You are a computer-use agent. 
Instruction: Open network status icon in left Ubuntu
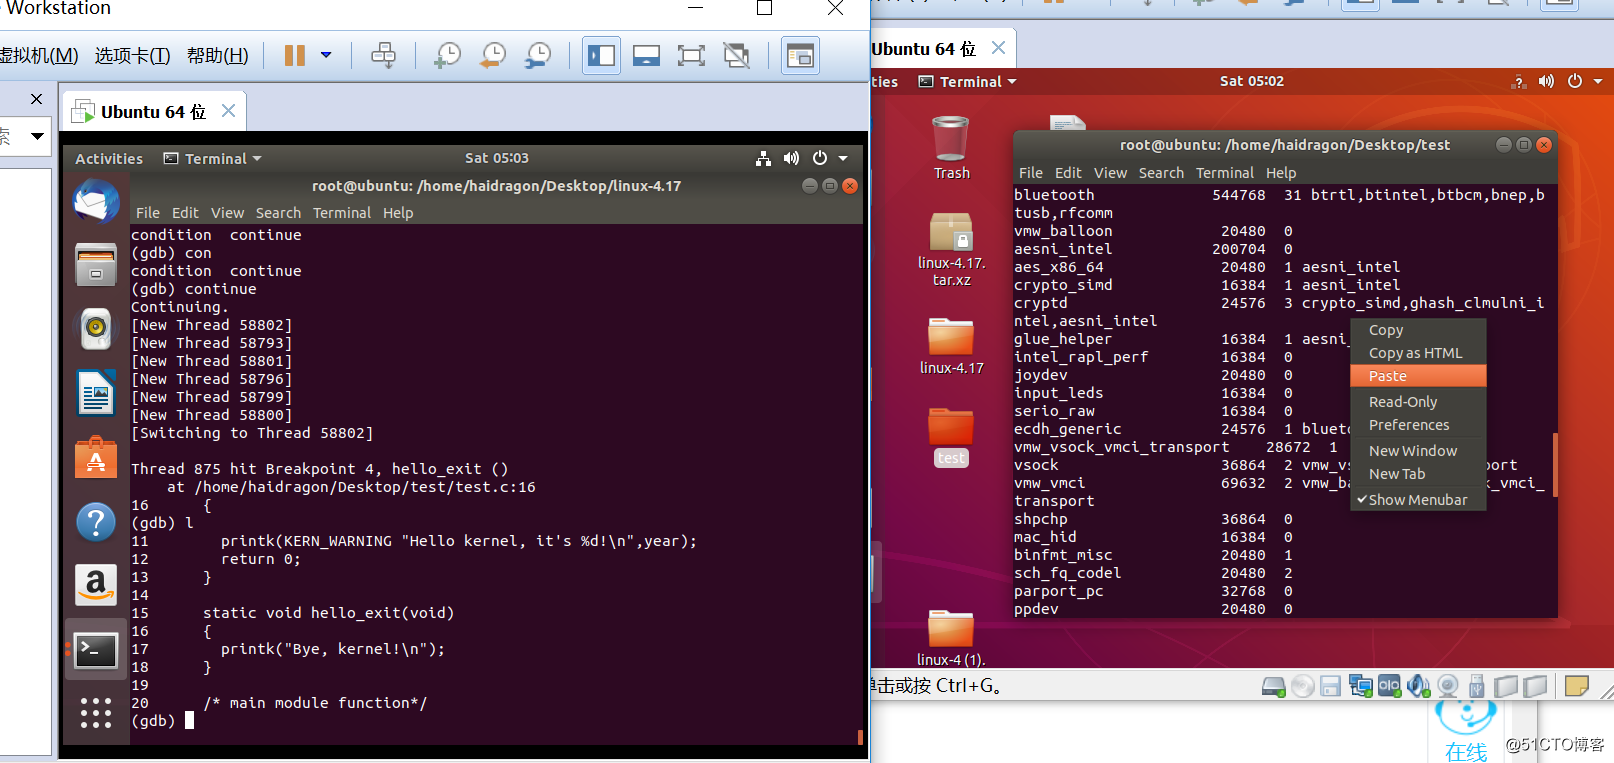(763, 158)
